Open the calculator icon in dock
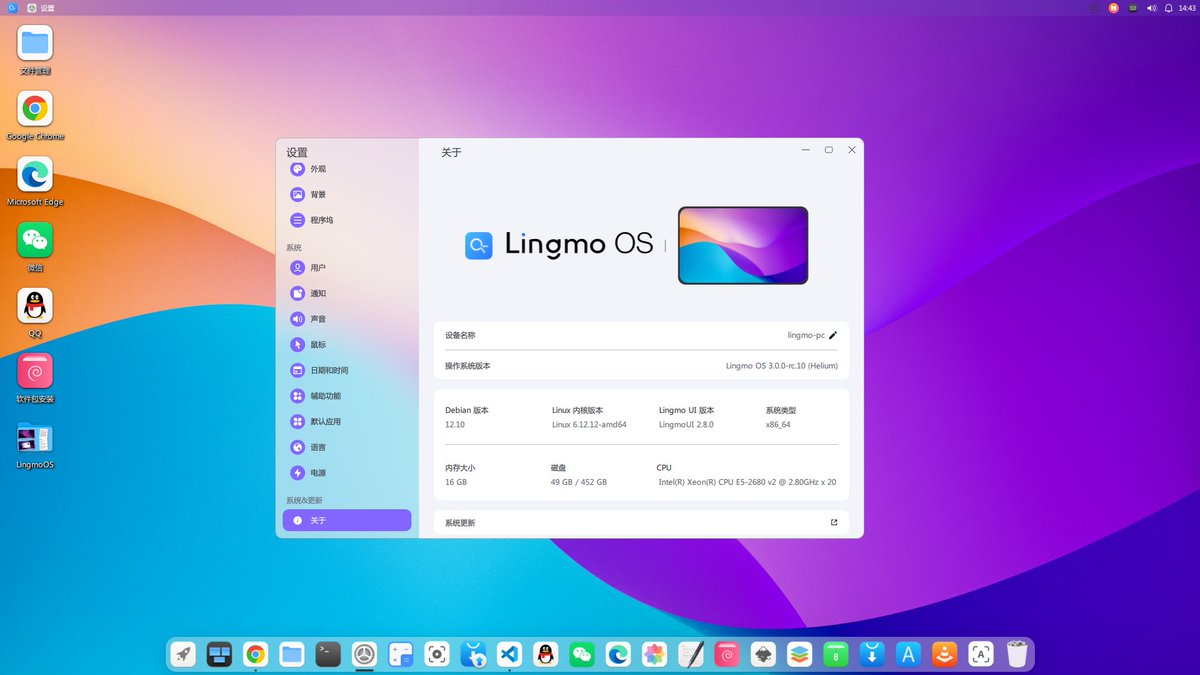The height and width of the screenshot is (675, 1200). (401, 655)
